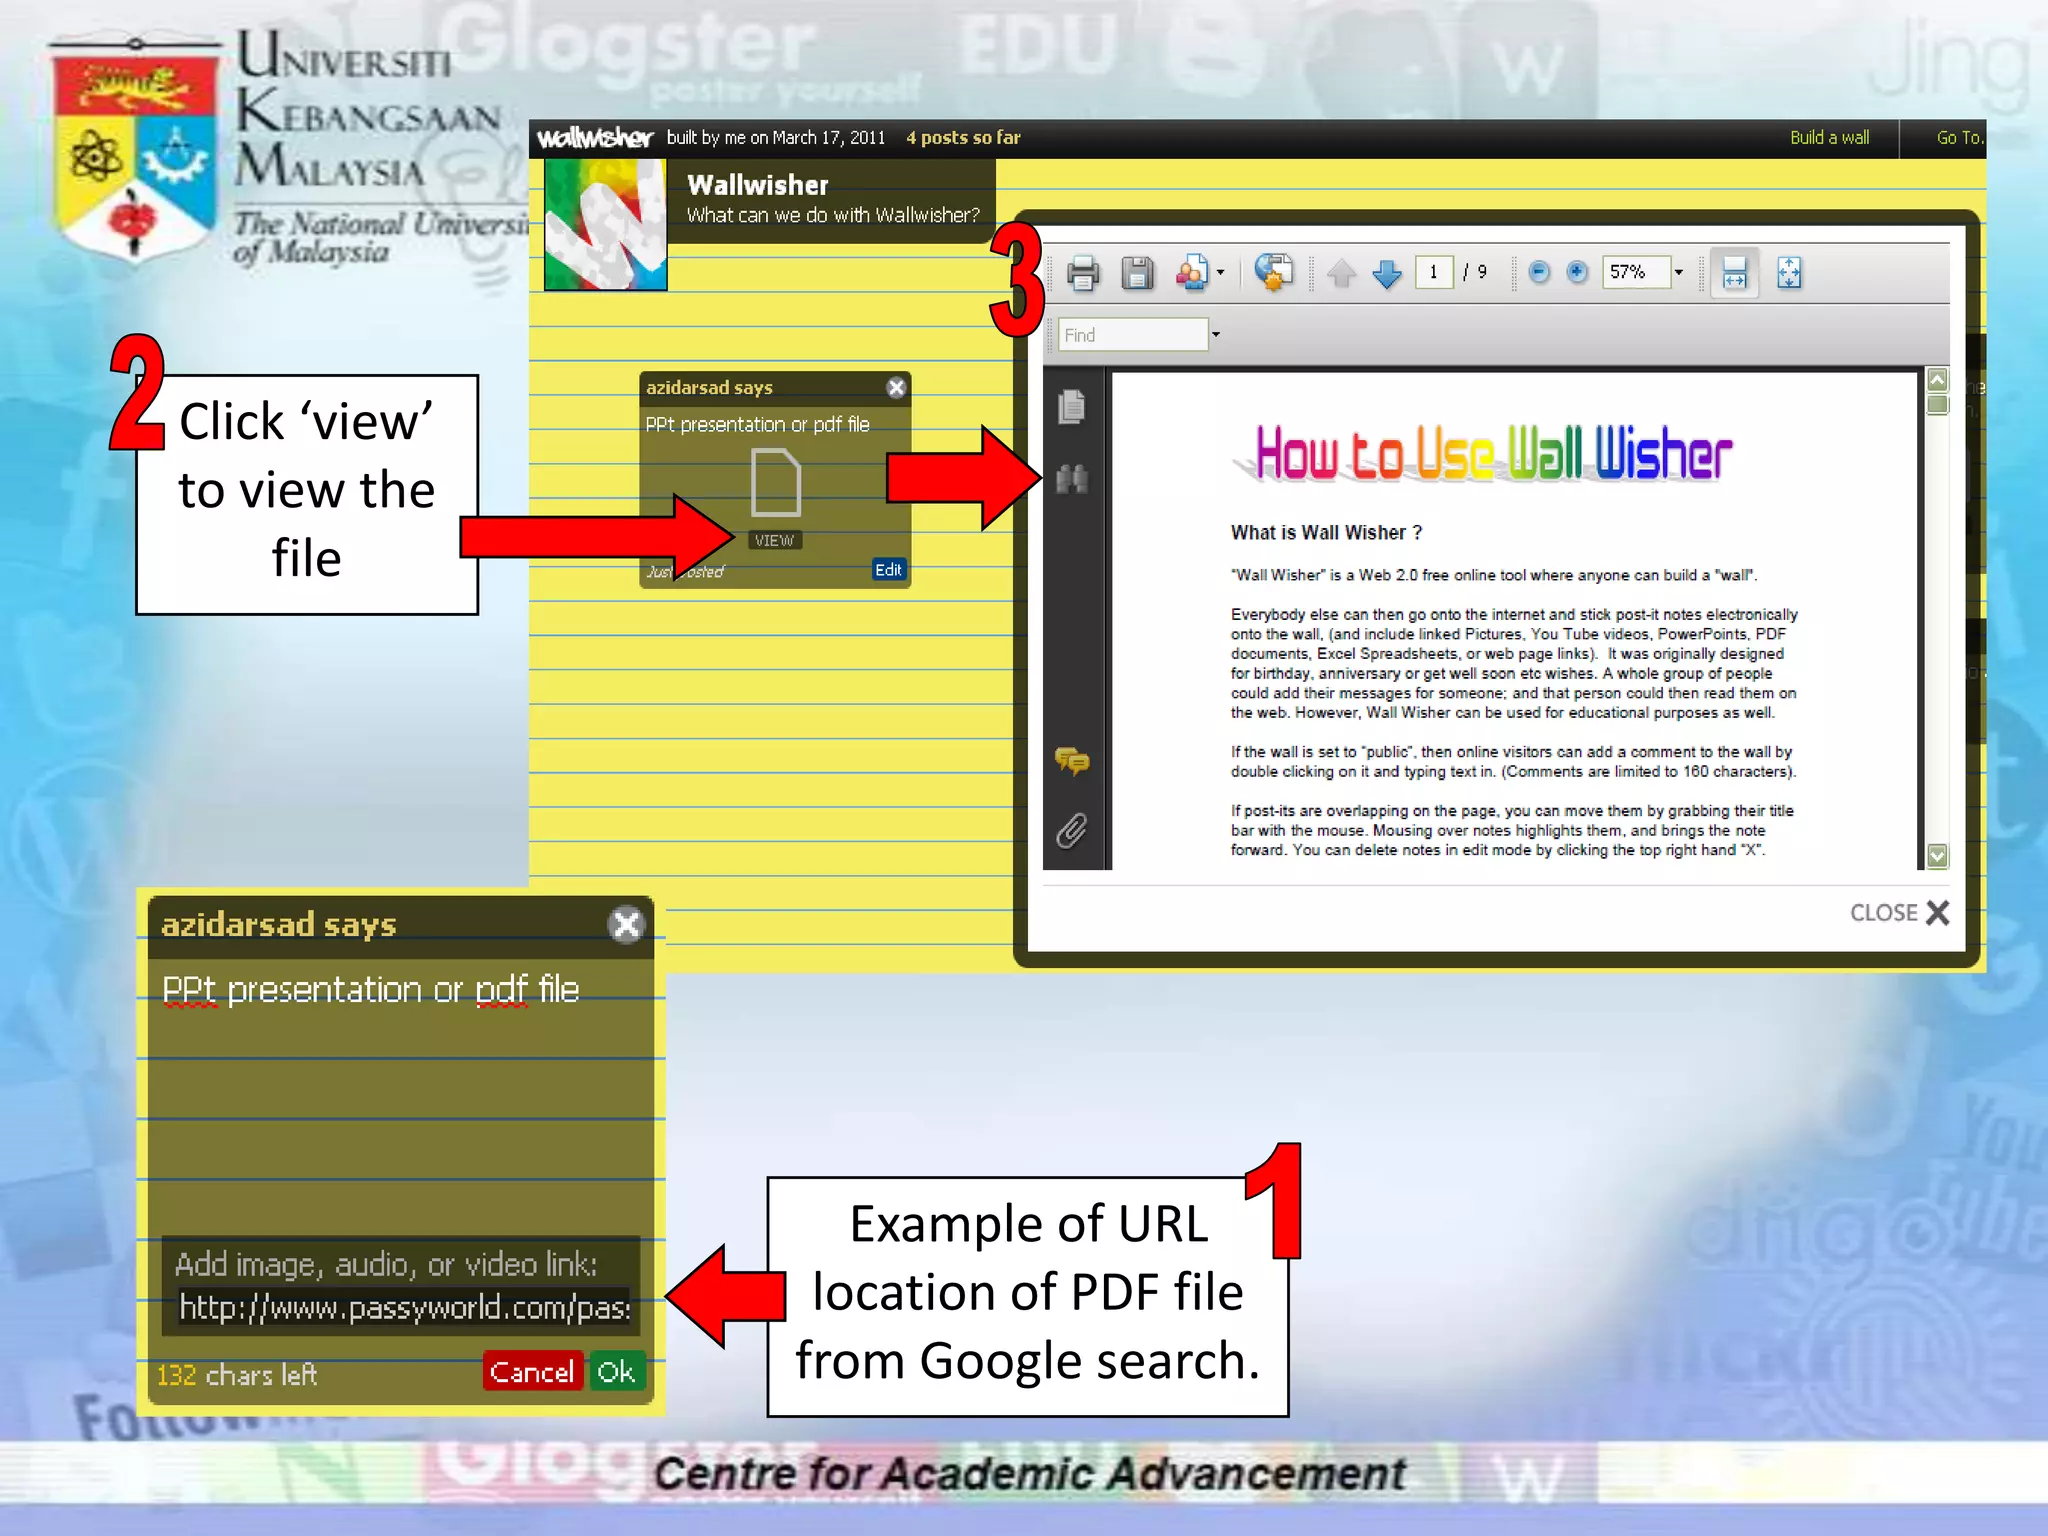2048x1536 pixels.
Task: Go to next page with down arrow
Action: [x=1387, y=273]
